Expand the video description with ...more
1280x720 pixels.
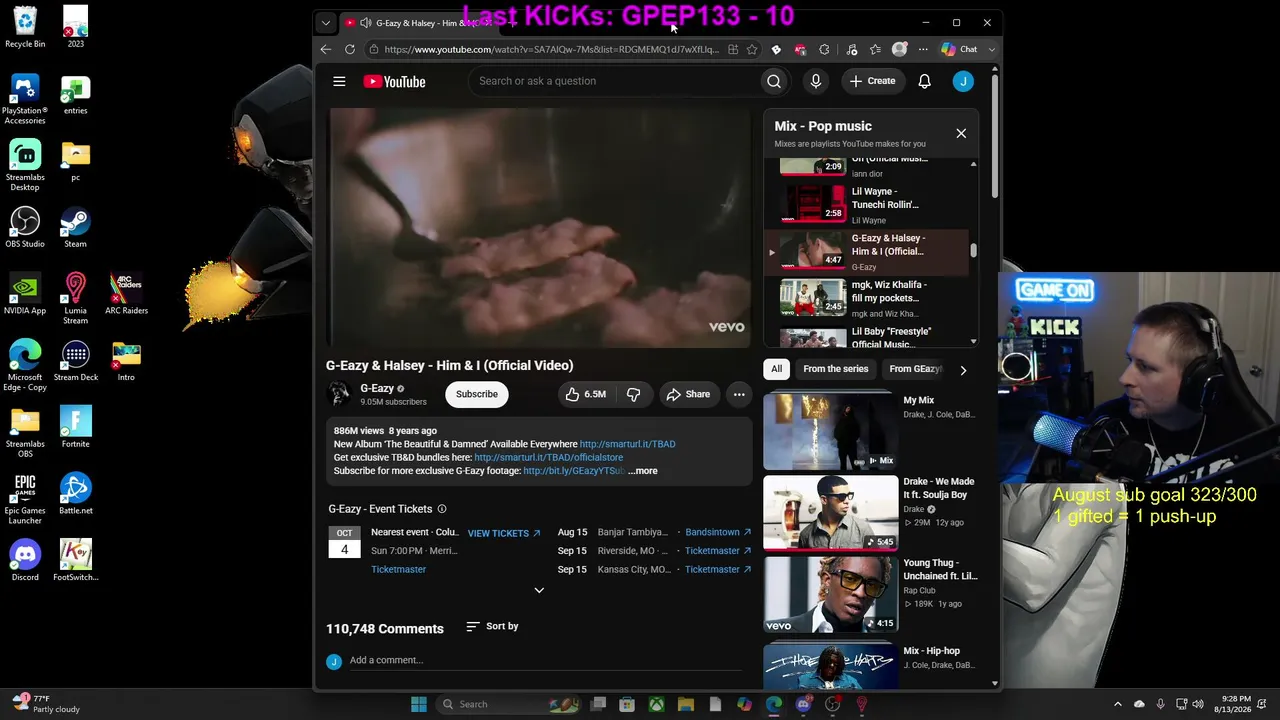pyautogui.click(x=643, y=471)
